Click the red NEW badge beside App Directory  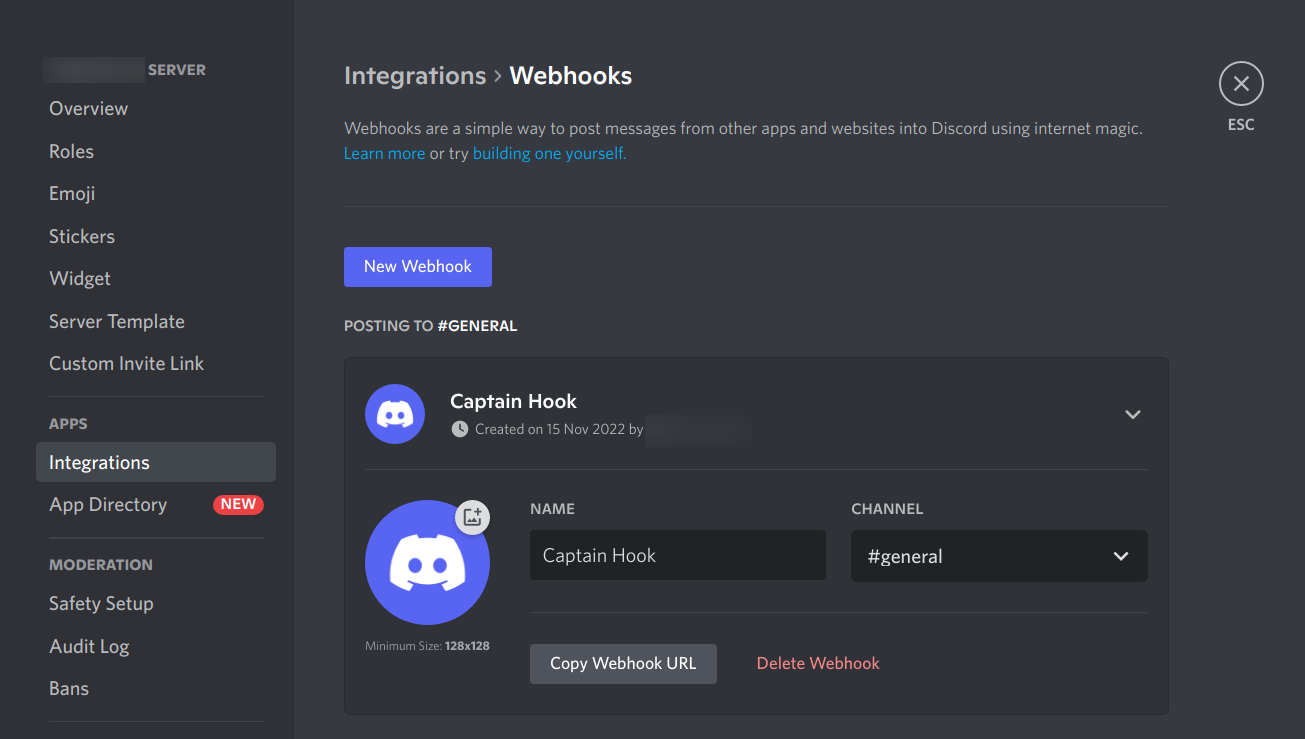[x=238, y=504]
